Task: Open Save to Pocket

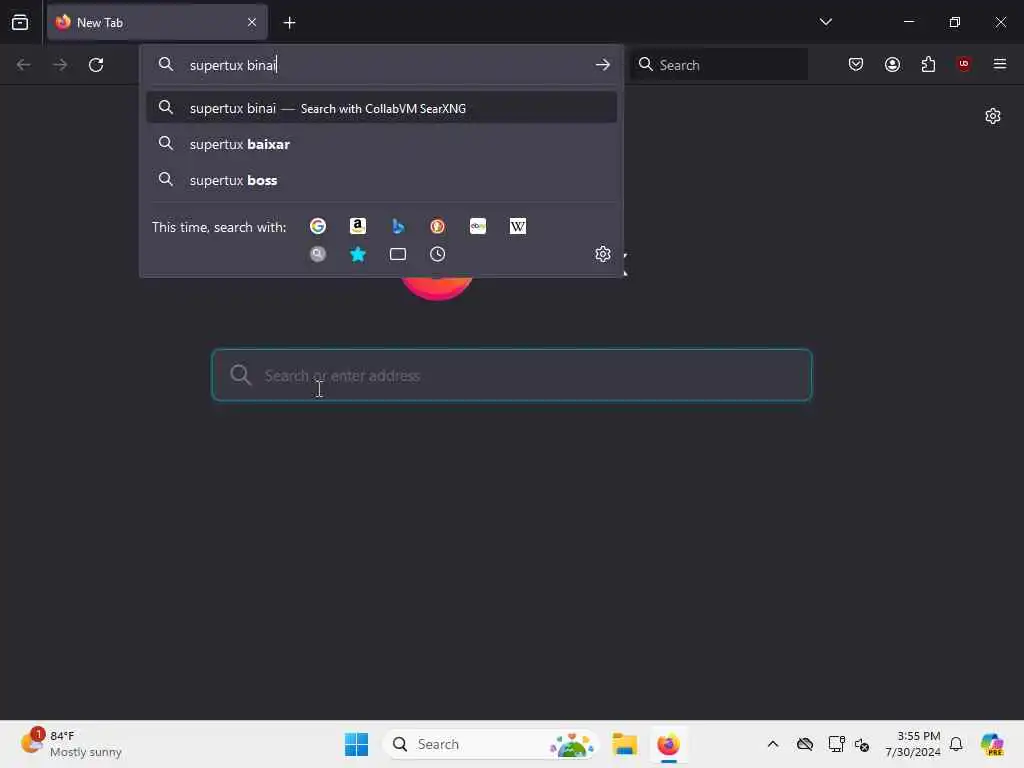Action: (x=856, y=64)
